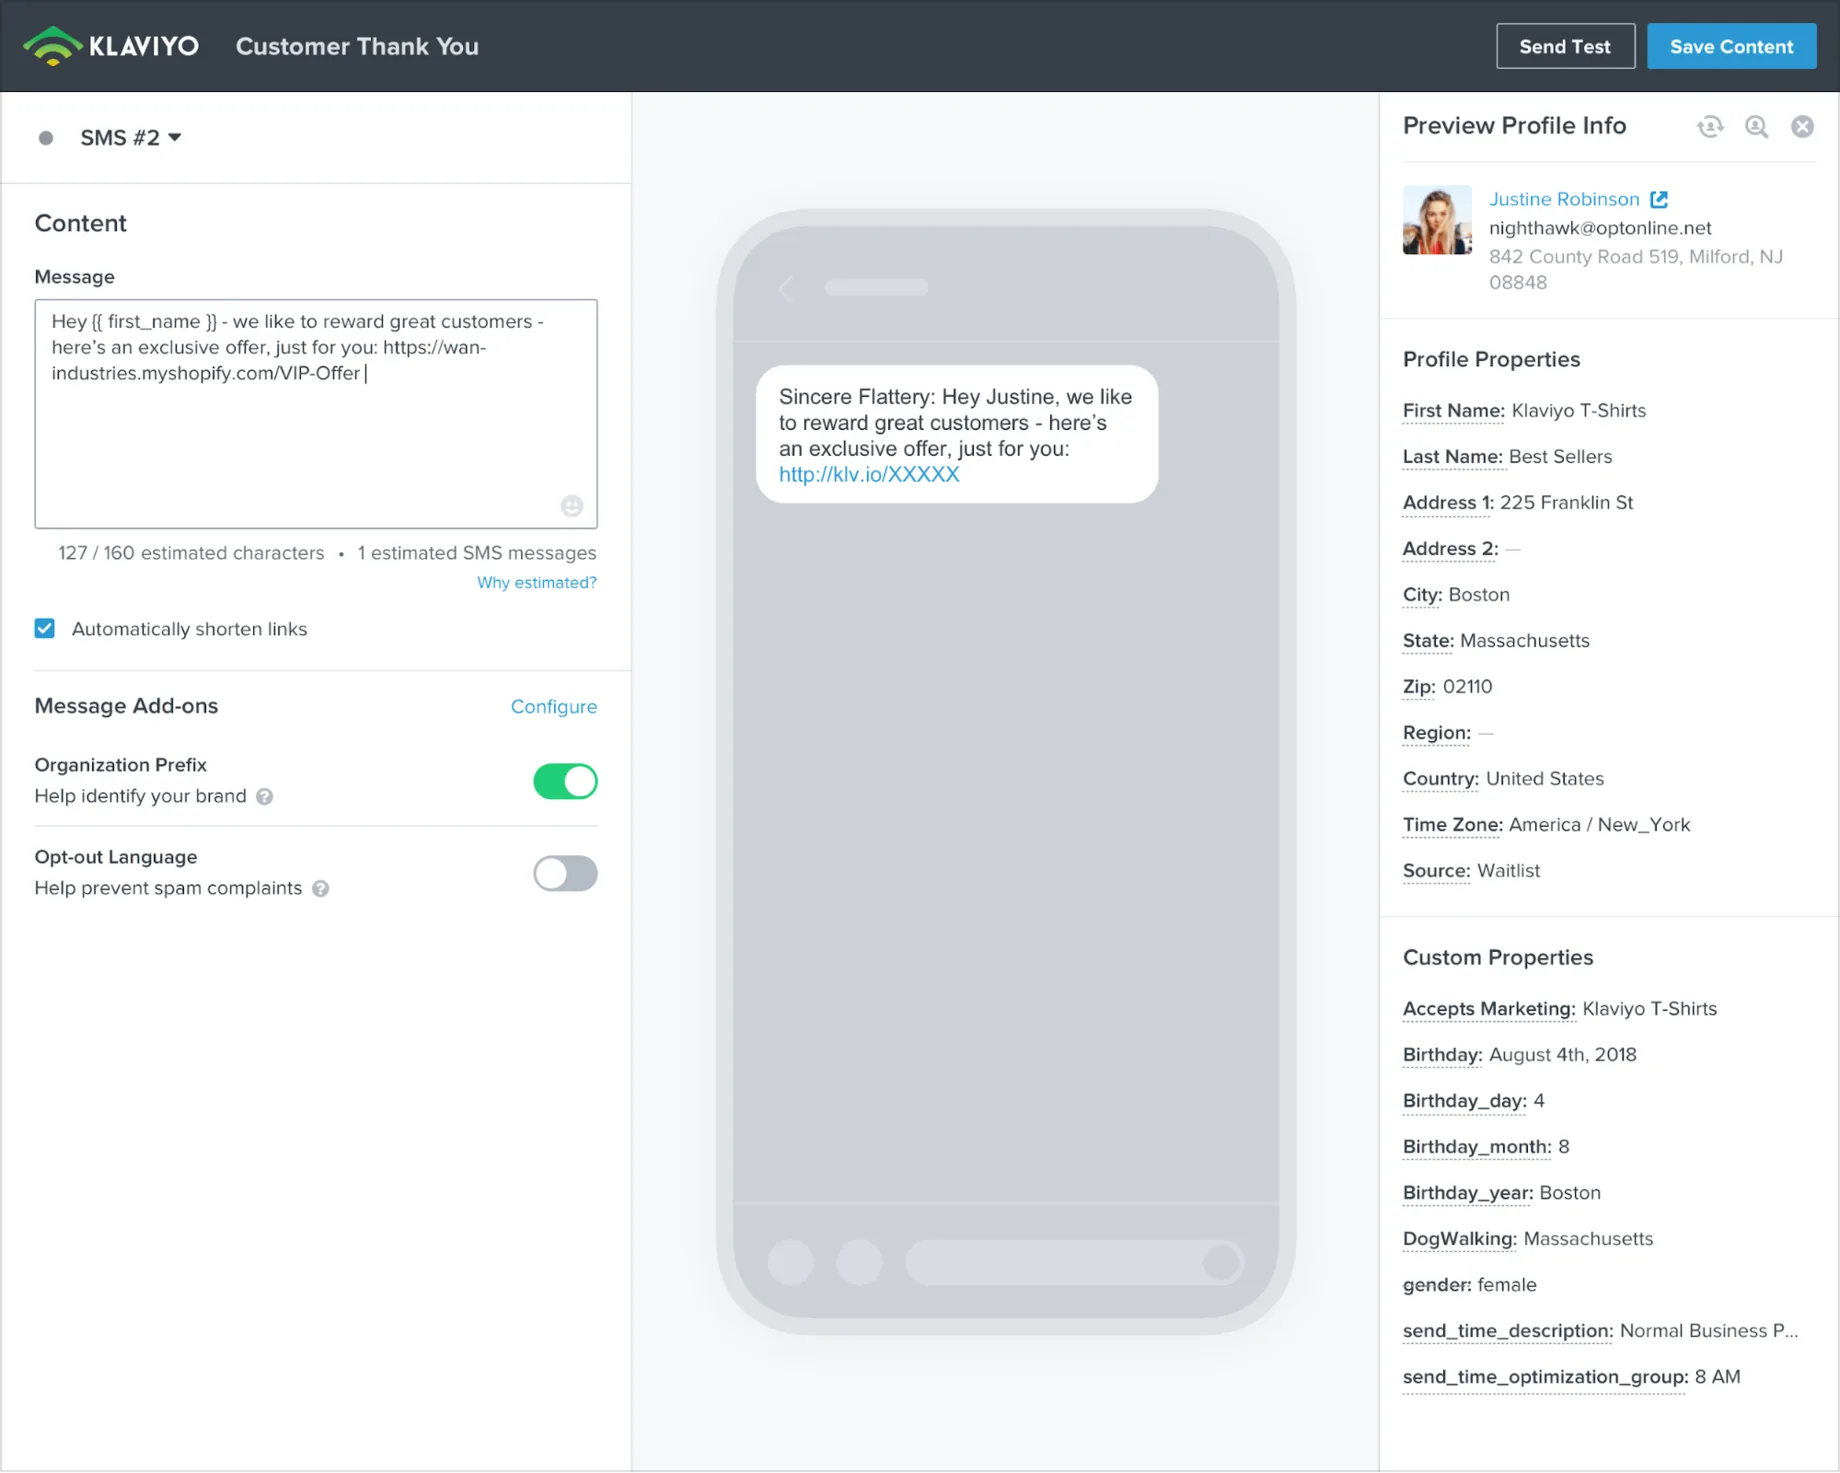The width and height of the screenshot is (1840, 1473).
Task: Click send_time_description custom property
Action: tap(1508, 1331)
